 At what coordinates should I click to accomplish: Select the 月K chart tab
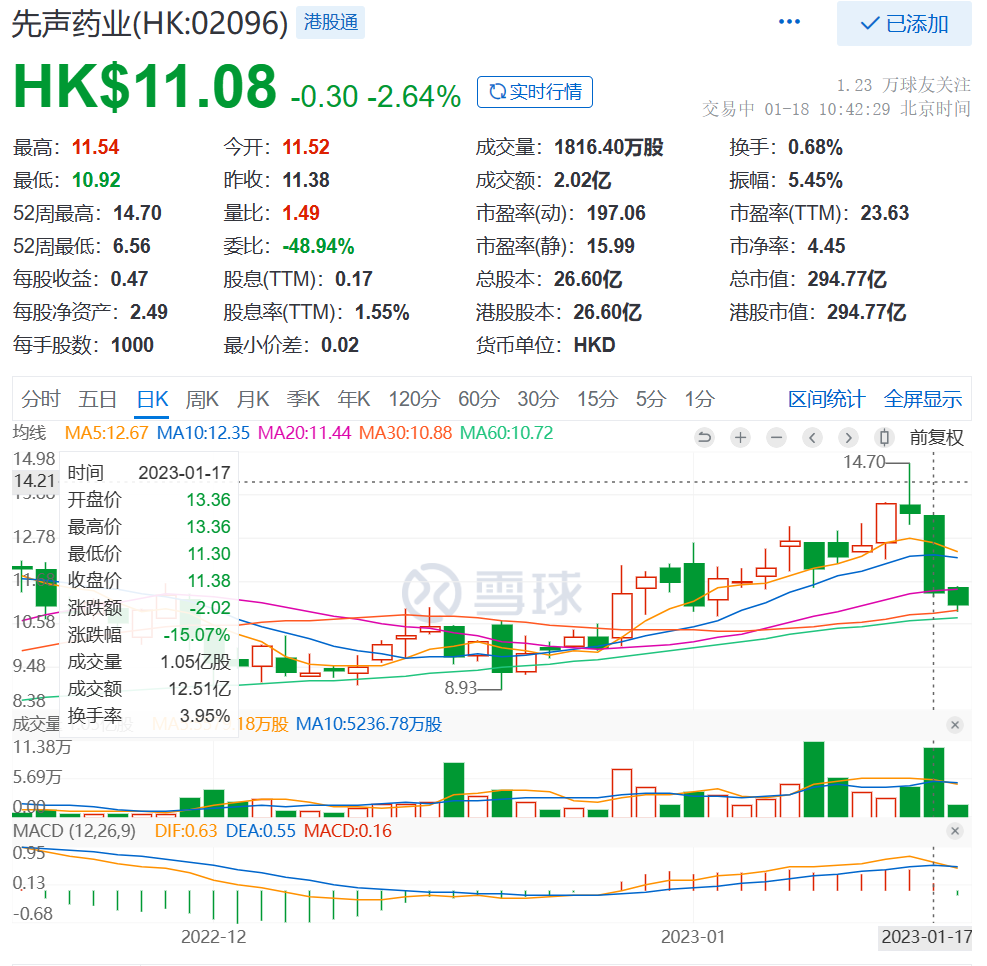tap(252, 399)
